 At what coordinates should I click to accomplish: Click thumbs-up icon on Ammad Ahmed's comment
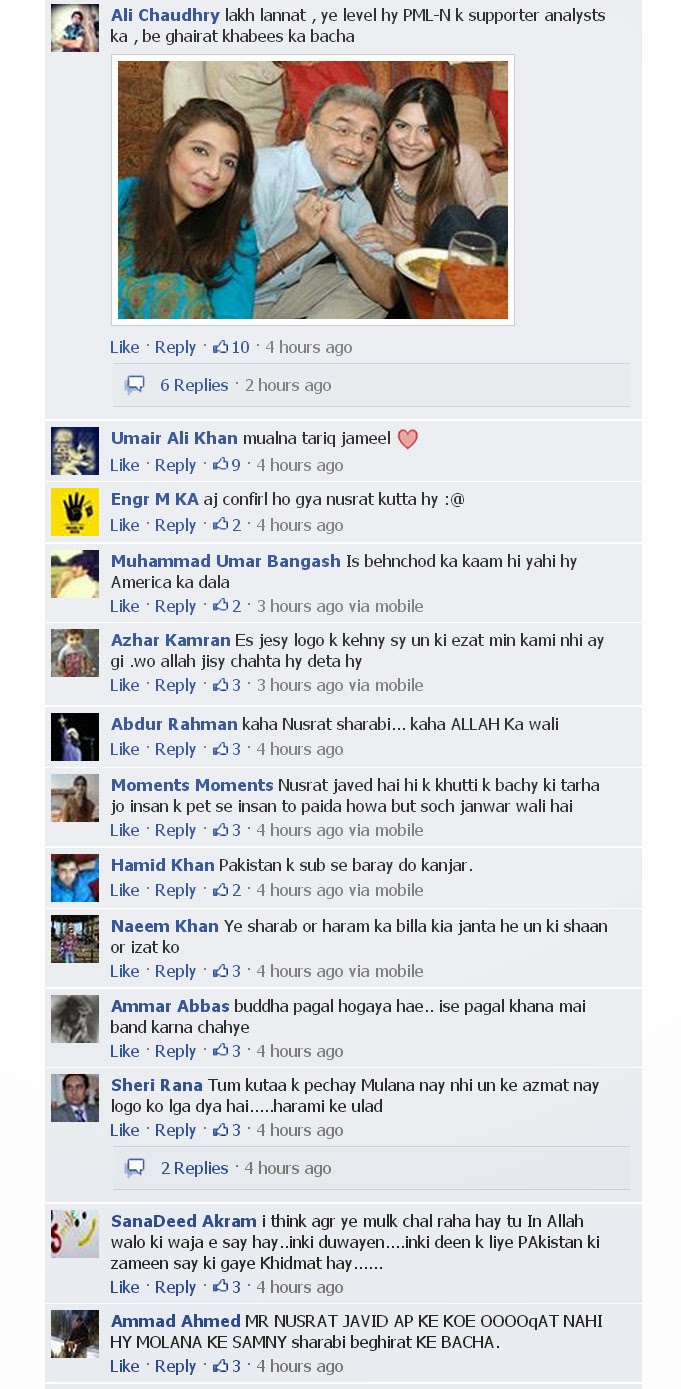[220, 1366]
